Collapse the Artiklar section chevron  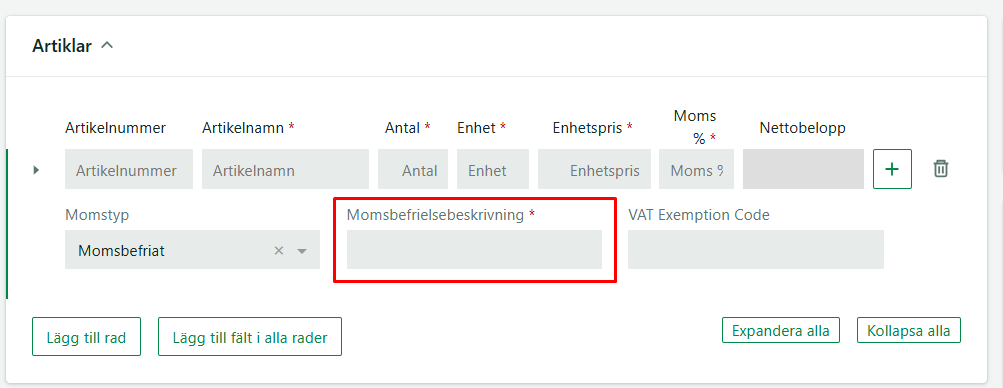[107, 45]
